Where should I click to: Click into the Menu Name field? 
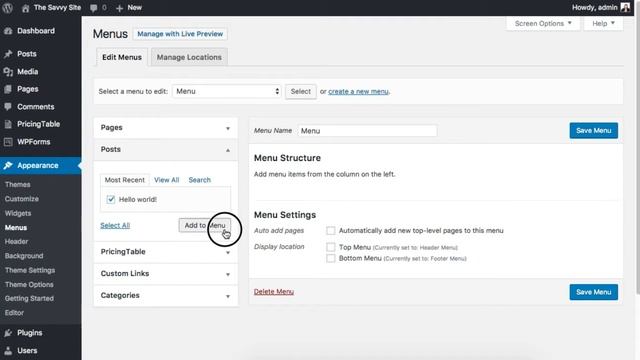(367, 131)
